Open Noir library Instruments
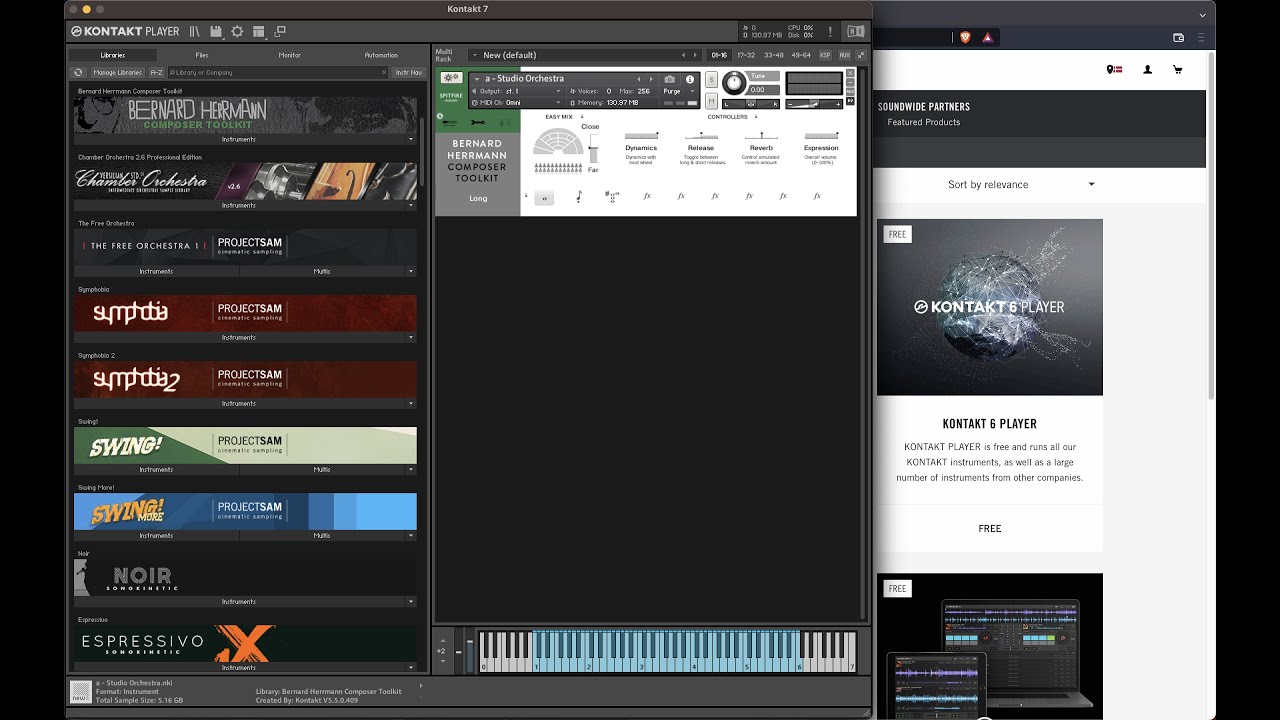The image size is (1280, 720). pyautogui.click(x=239, y=601)
